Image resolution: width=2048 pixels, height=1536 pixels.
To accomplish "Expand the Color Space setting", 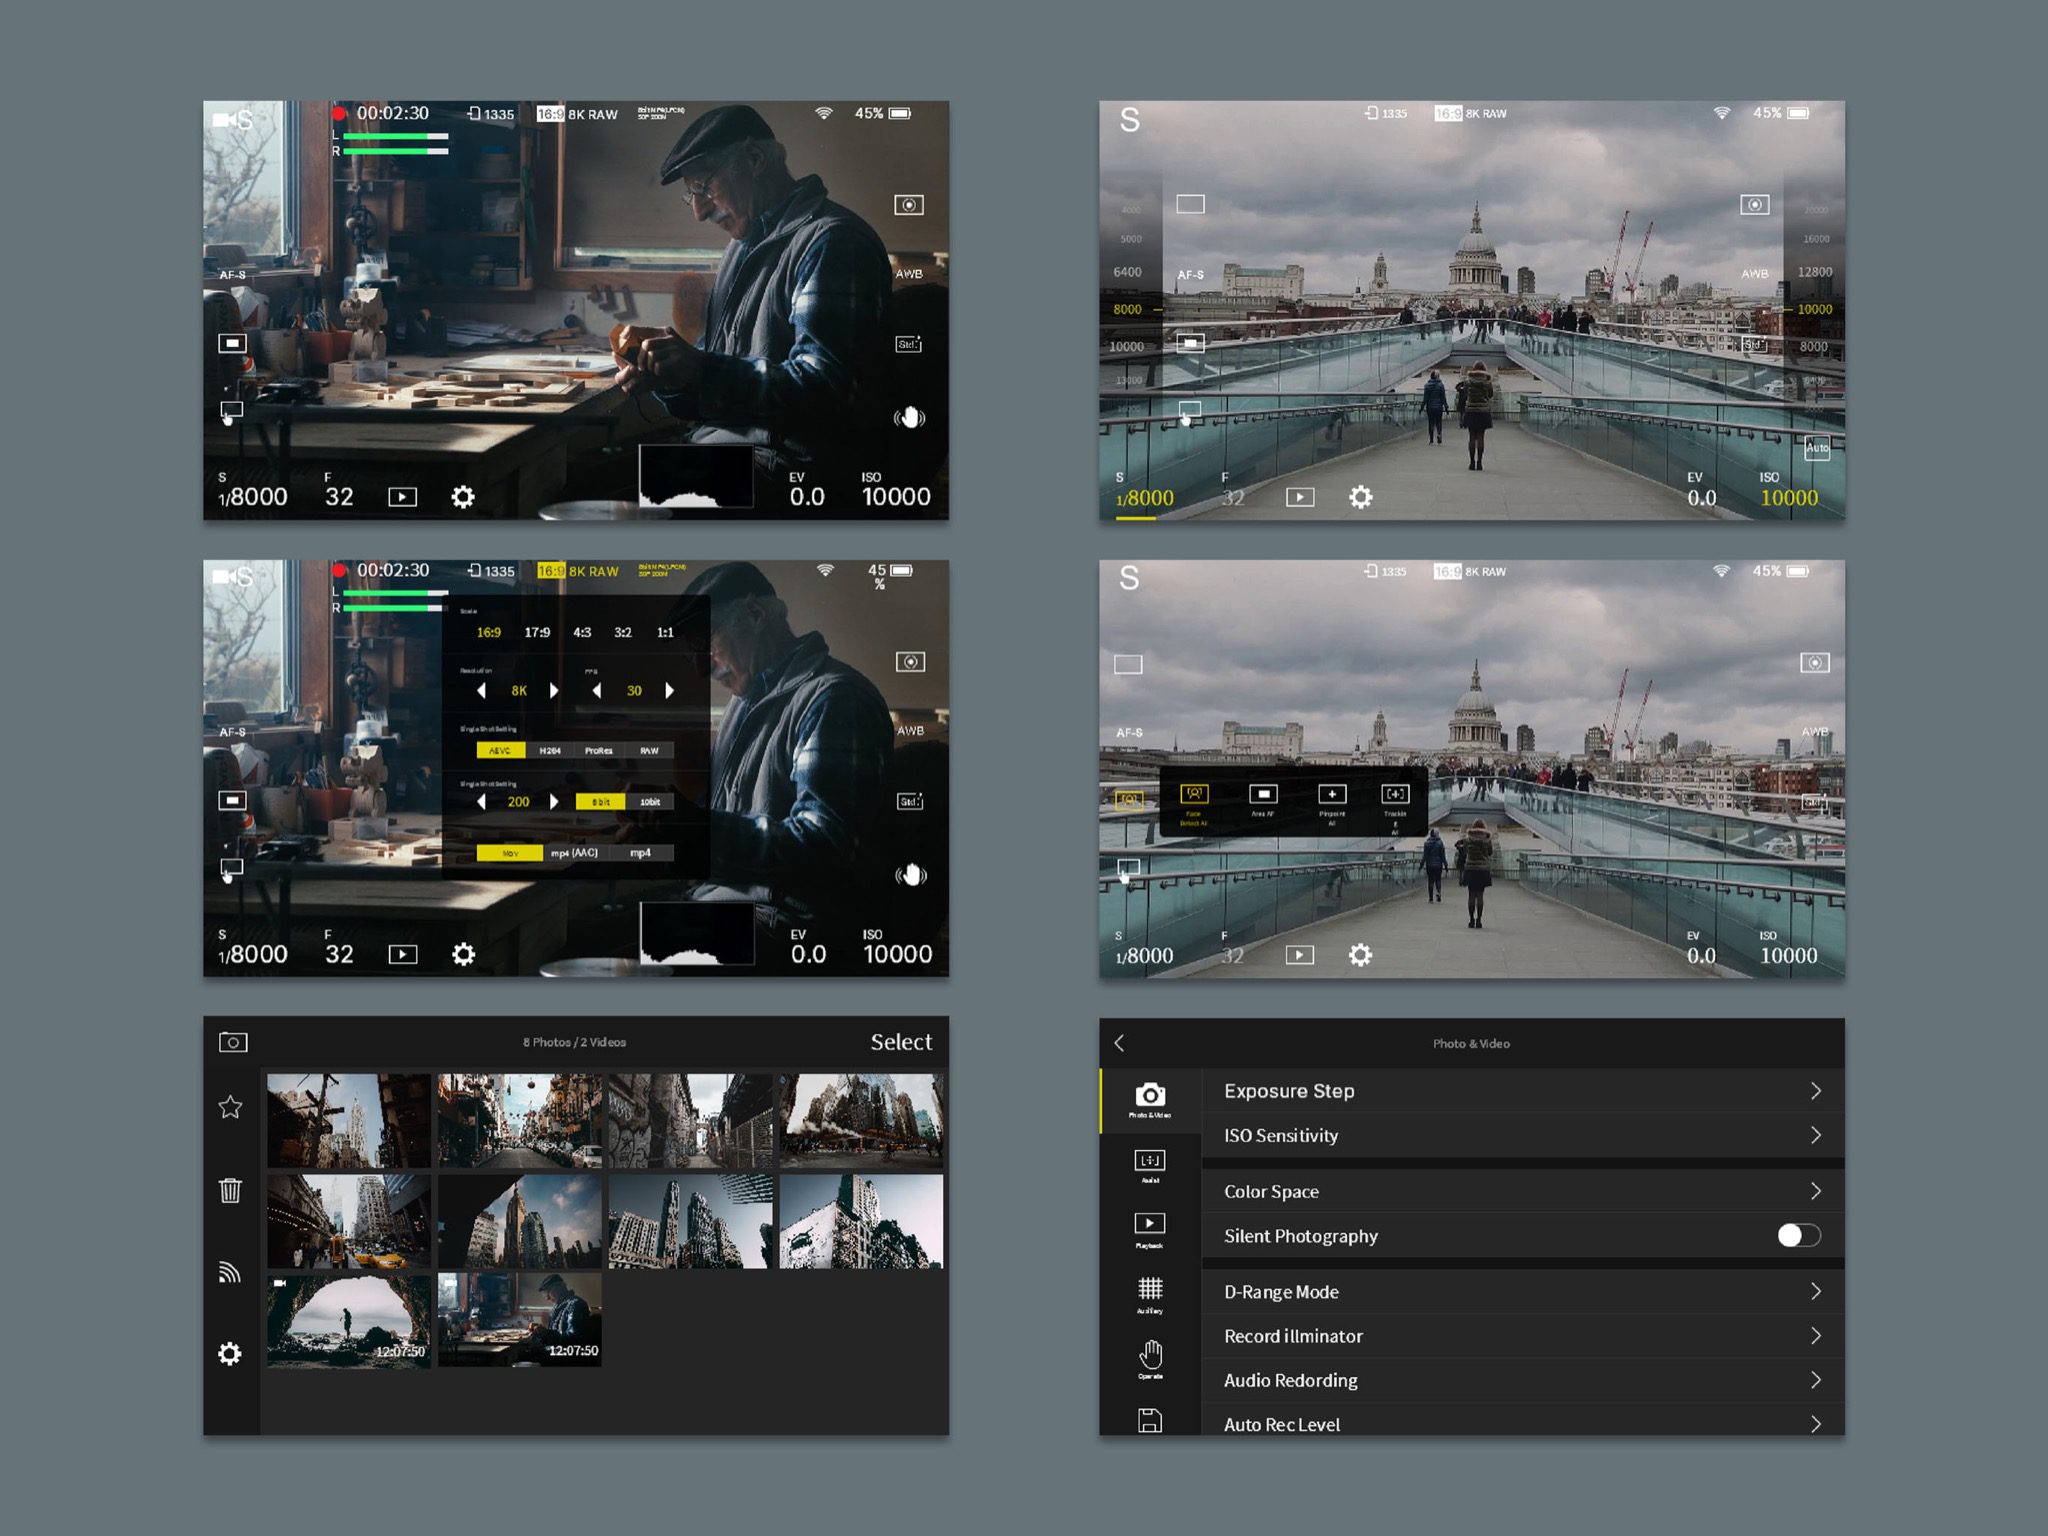I will coord(1523,1191).
